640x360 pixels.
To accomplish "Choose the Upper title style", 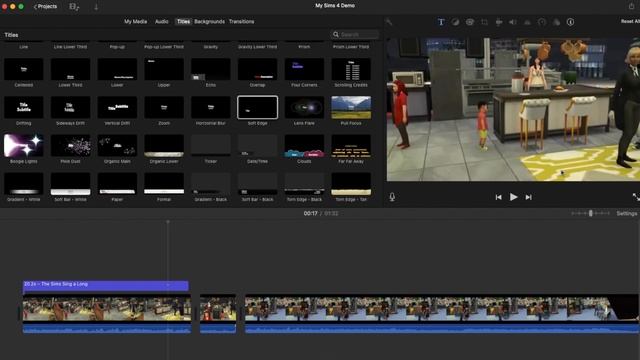I will click(164, 69).
